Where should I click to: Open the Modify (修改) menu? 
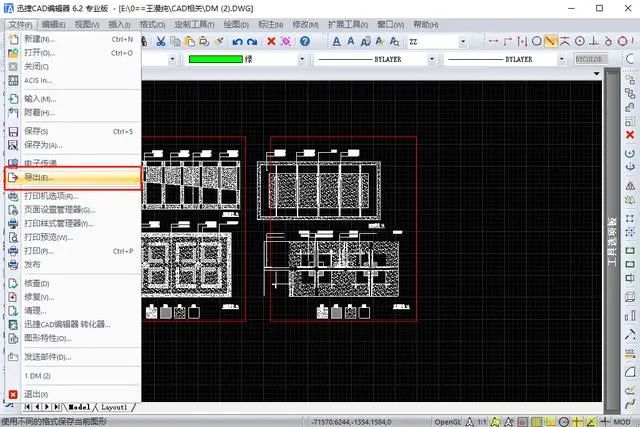tap(305, 24)
